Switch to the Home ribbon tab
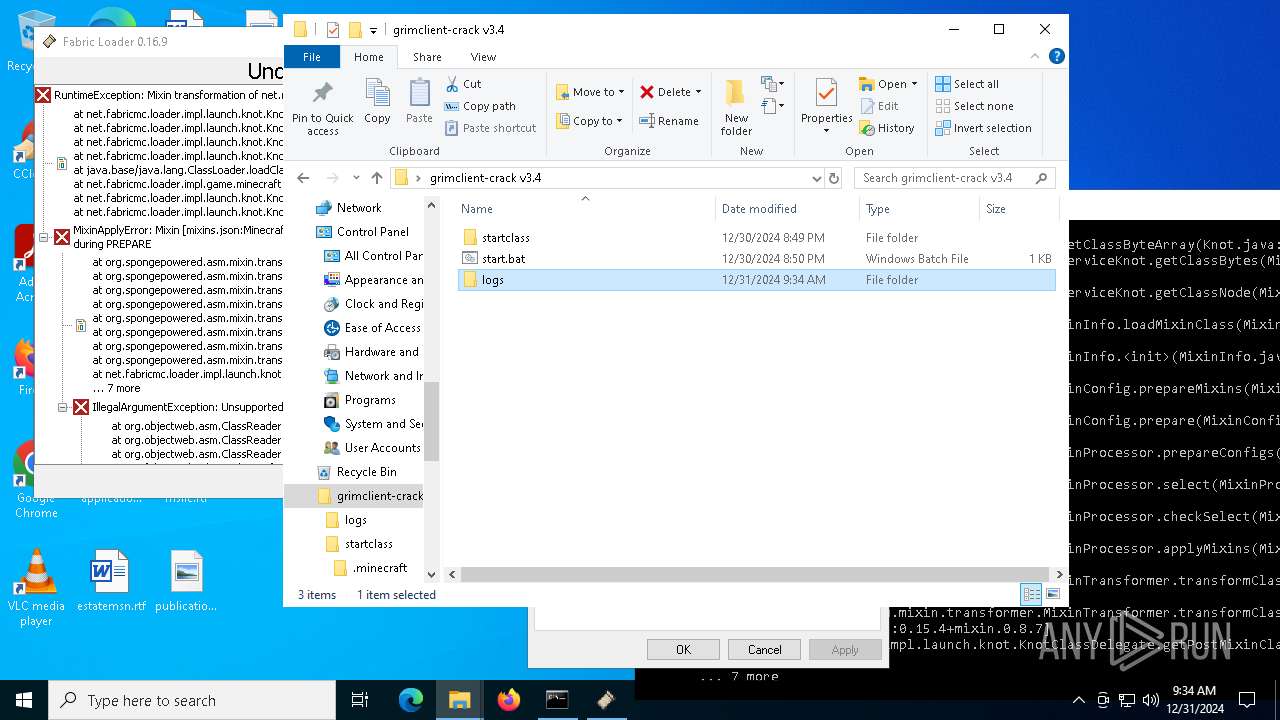 pyautogui.click(x=368, y=57)
